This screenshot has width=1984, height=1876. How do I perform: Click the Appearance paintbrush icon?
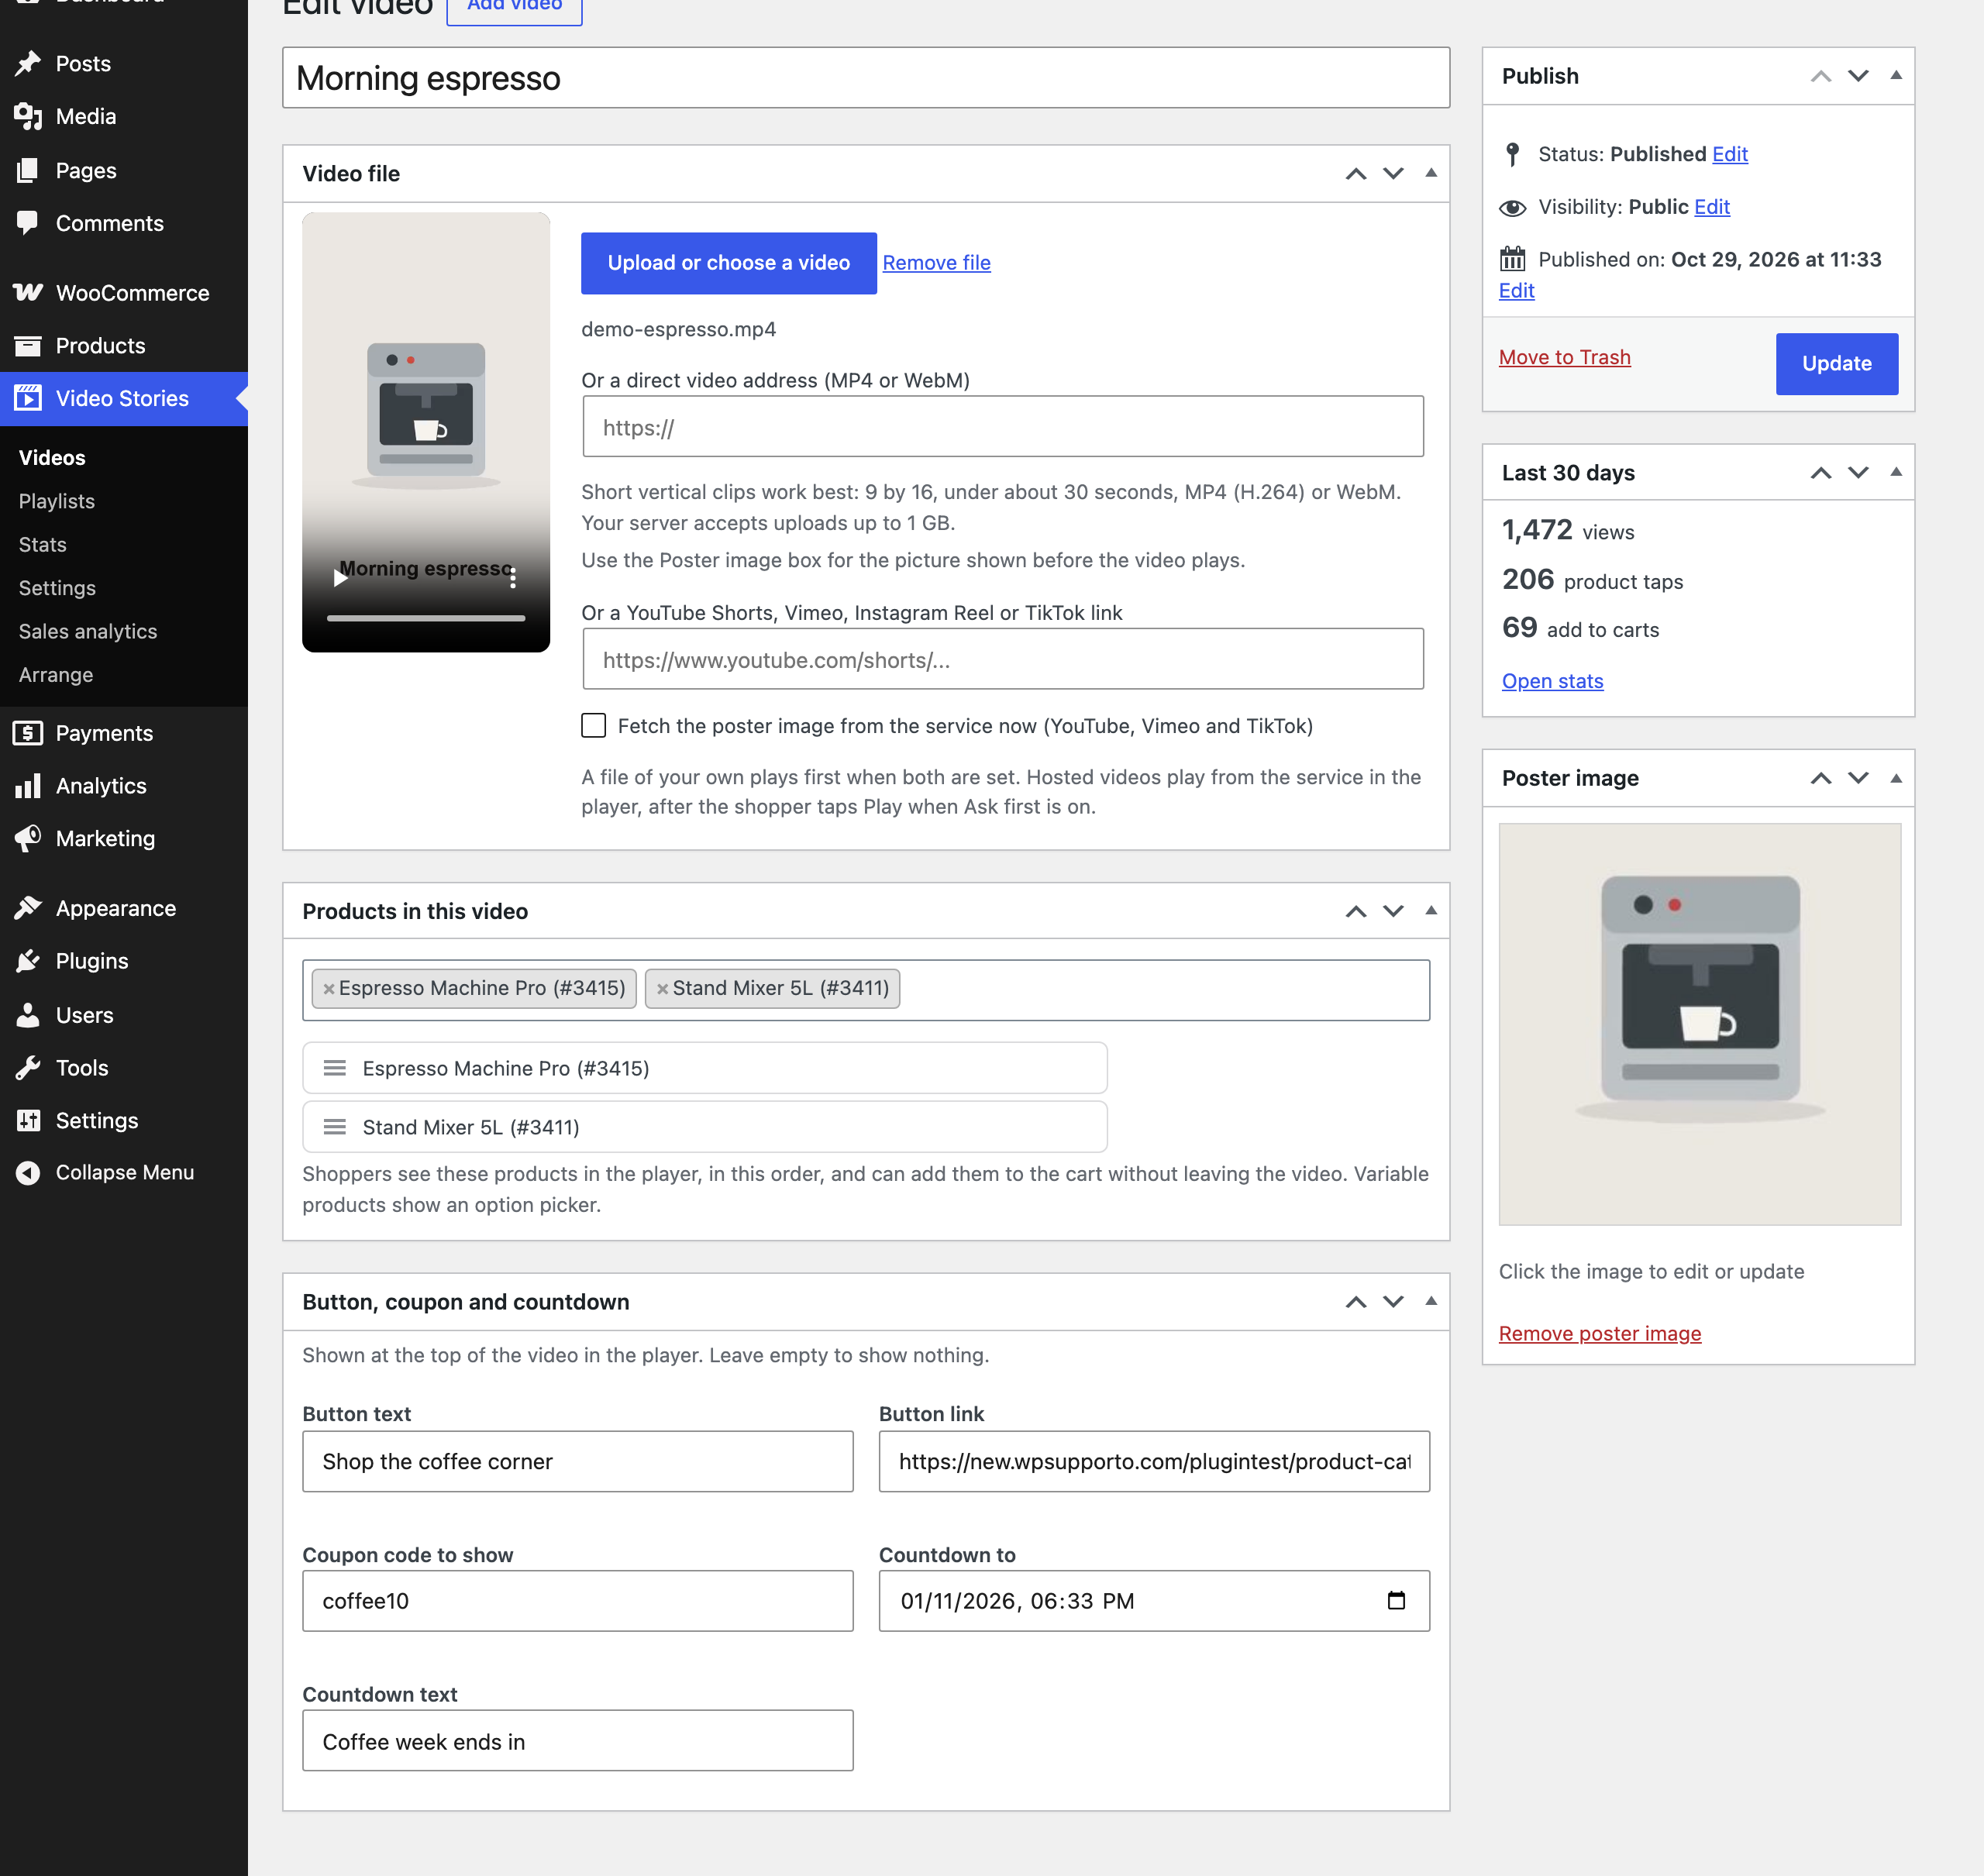coord(28,907)
